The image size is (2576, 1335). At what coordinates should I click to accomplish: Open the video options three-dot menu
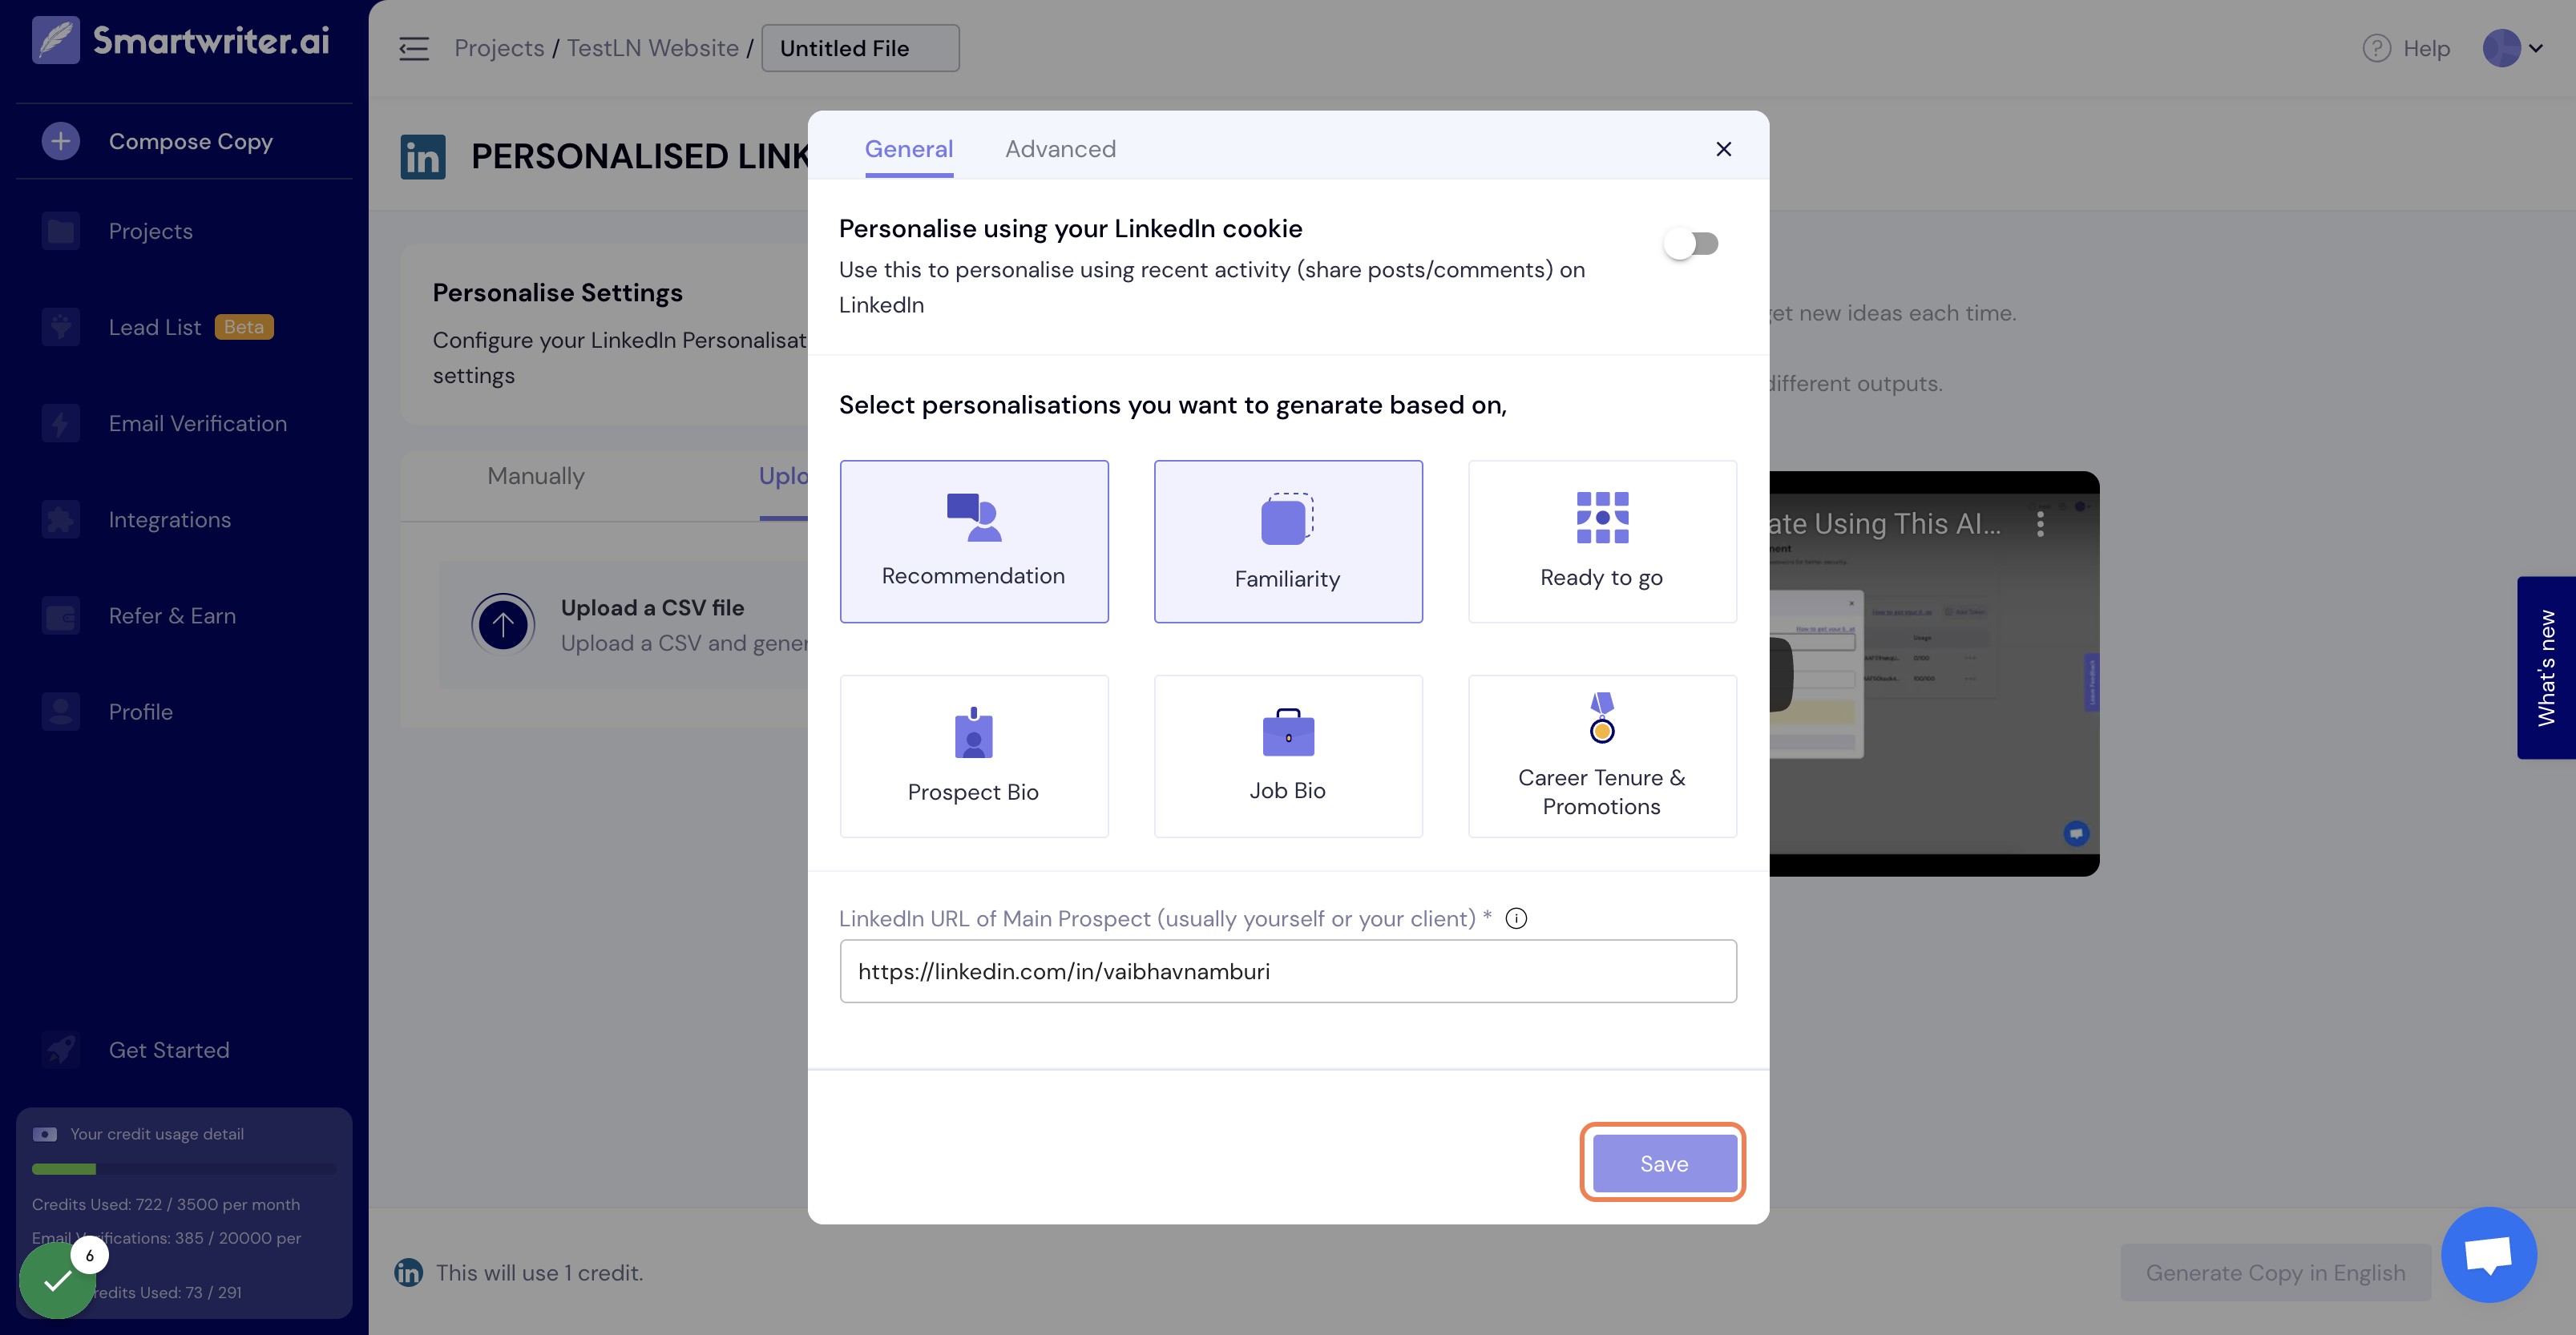coord(2040,524)
